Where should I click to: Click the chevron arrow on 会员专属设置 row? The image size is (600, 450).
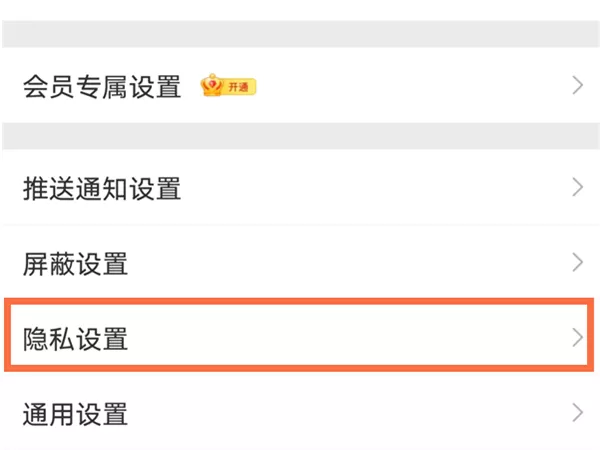(x=577, y=85)
